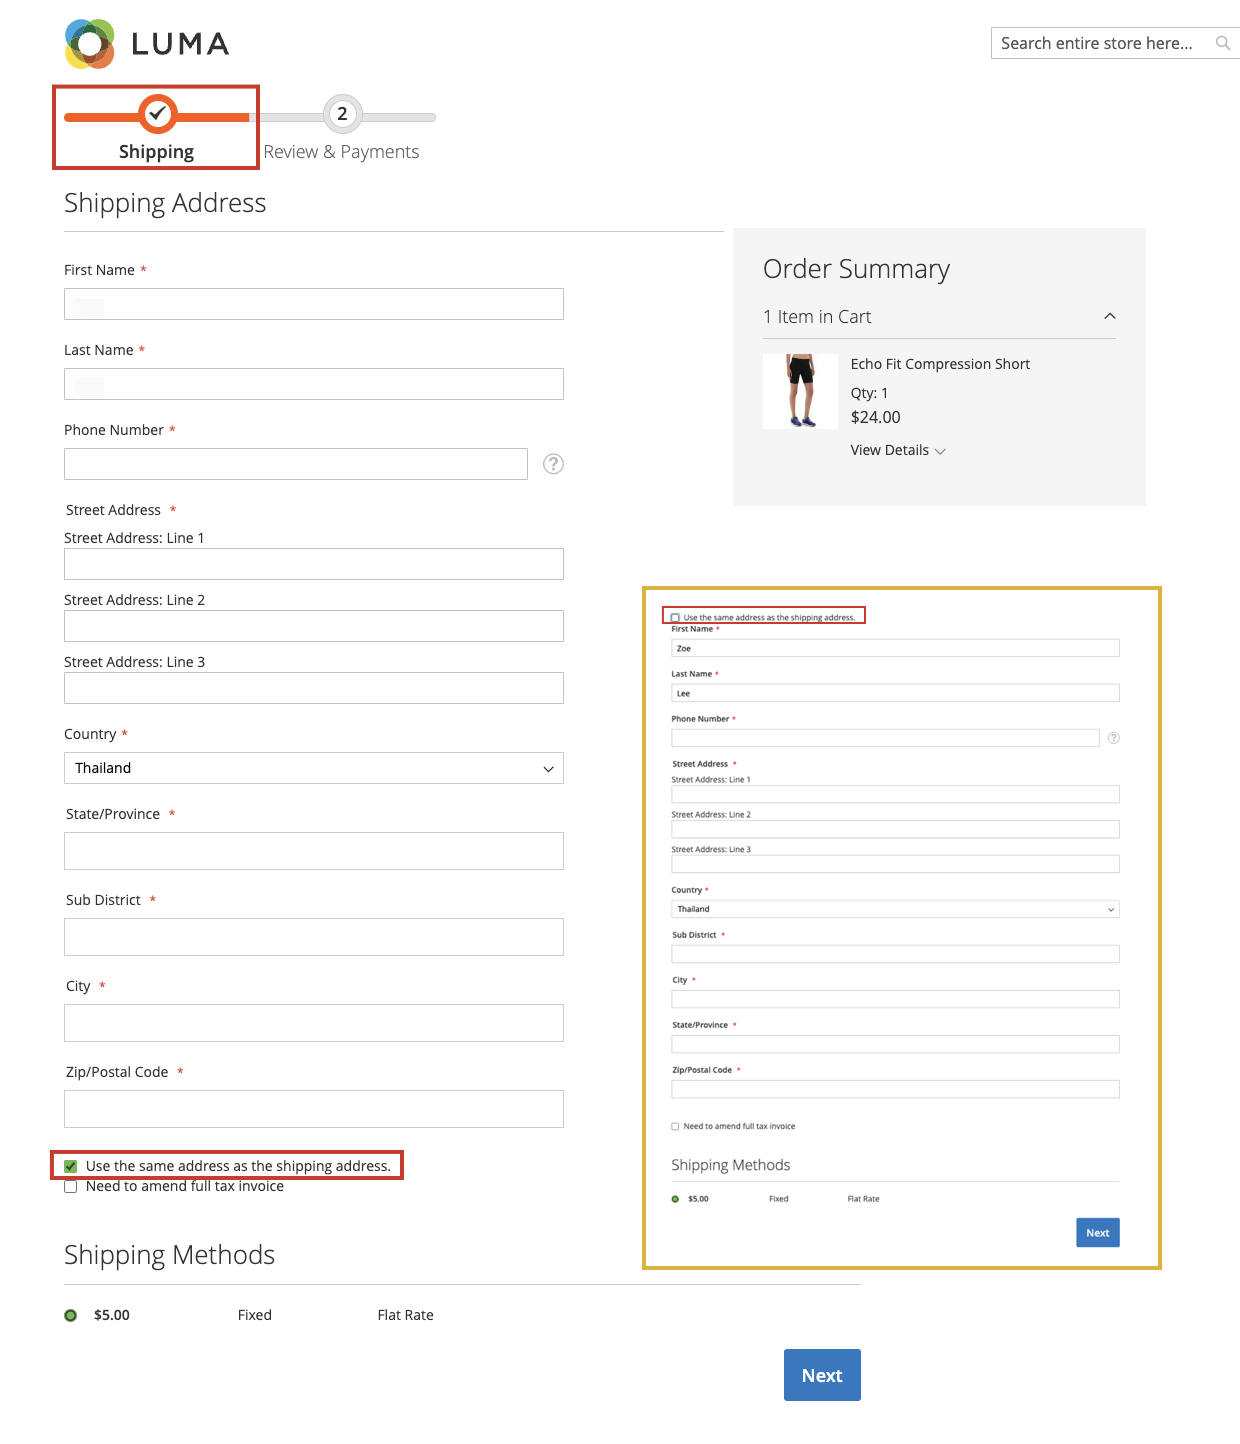Collapse the "1 Item in Cart" section
The image size is (1240, 1444).
coord(1110,316)
